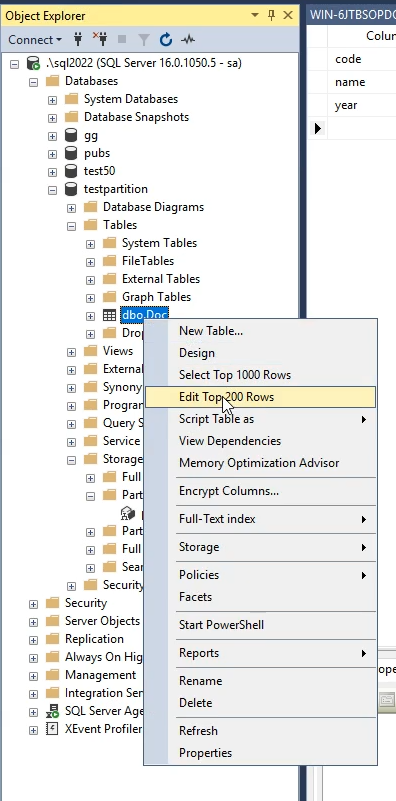Select the pubs database icon
Image resolution: width=396 pixels, height=801 pixels.
pyautogui.click(x=71, y=153)
